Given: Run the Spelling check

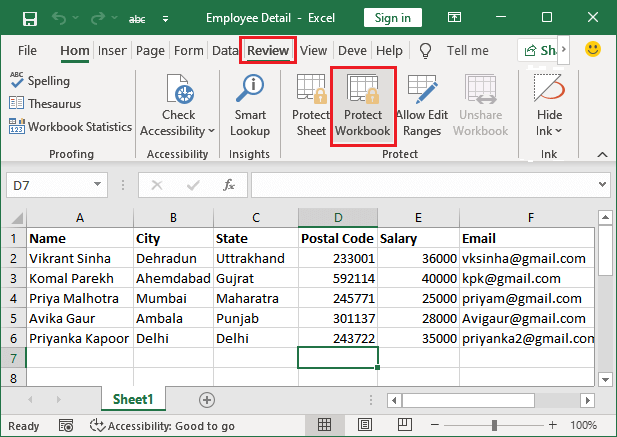Looking at the screenshot, I should tap(40, 80).
